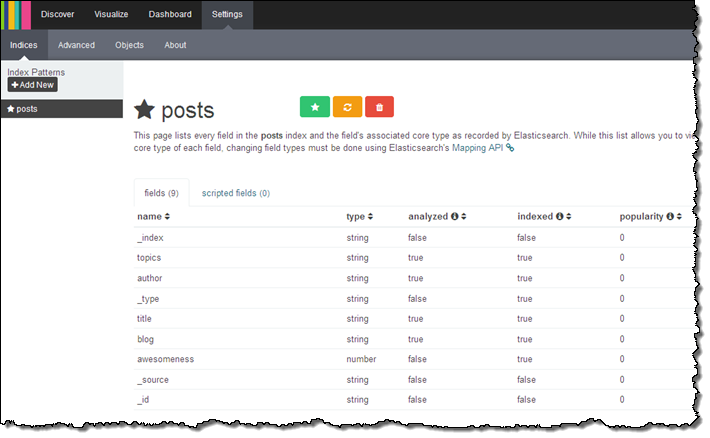Click the external link icon after Mapping API
The width and height of the screenshot is (710, 438).
click(x=510, y=148)
